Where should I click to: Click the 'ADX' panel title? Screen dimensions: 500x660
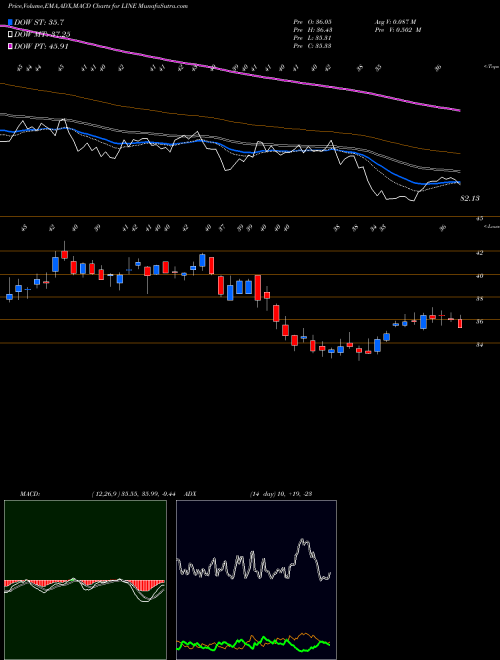click(x=191, y=494)
